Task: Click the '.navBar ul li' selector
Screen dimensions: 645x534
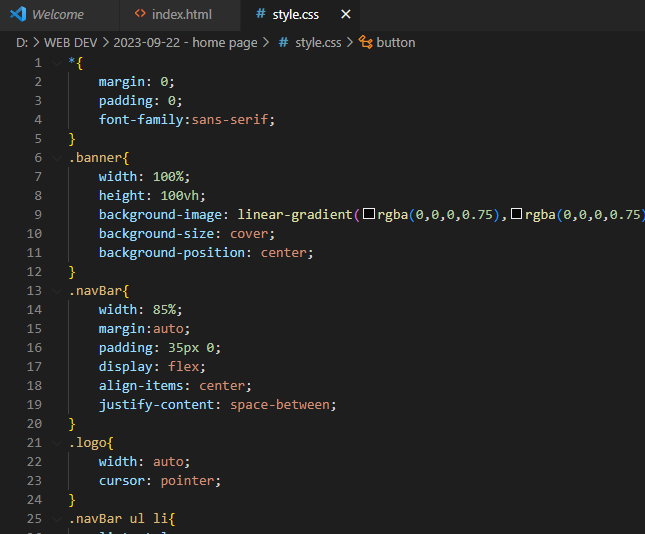Action: tap(118, 519)
